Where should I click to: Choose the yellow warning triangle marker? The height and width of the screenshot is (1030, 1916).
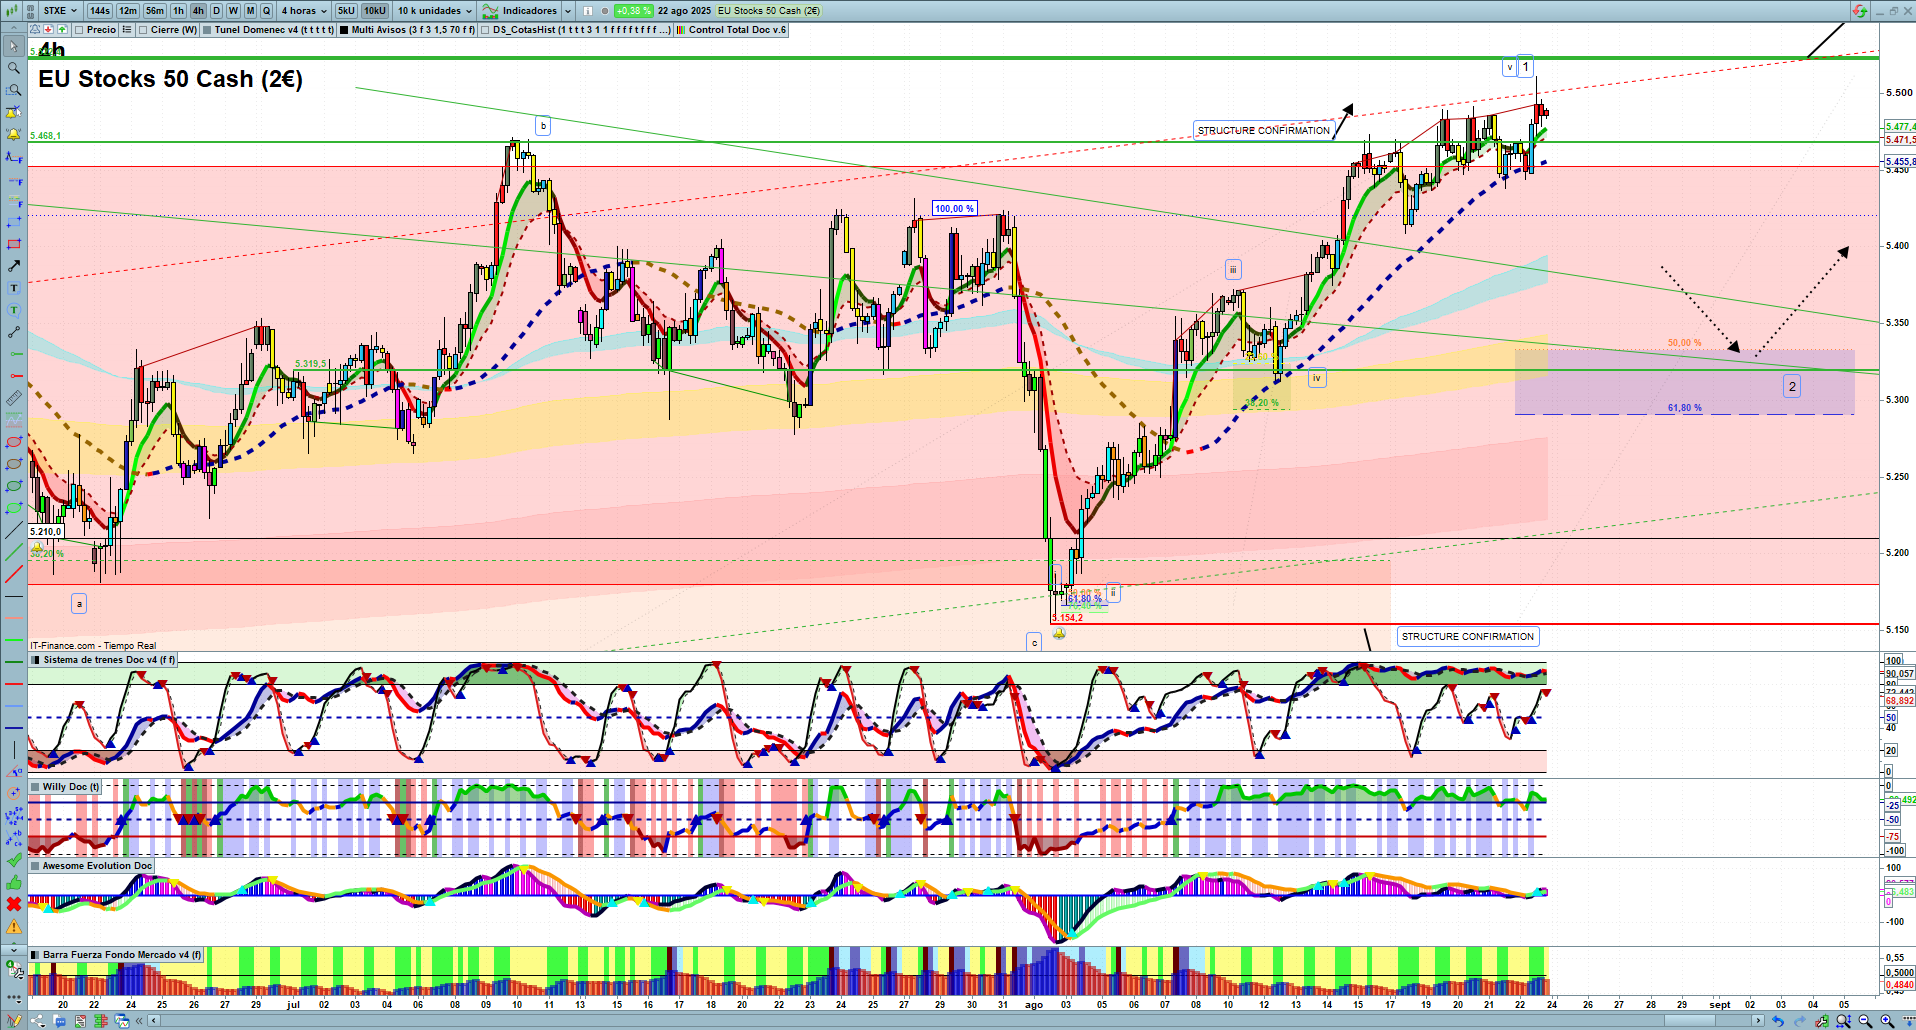14,926
